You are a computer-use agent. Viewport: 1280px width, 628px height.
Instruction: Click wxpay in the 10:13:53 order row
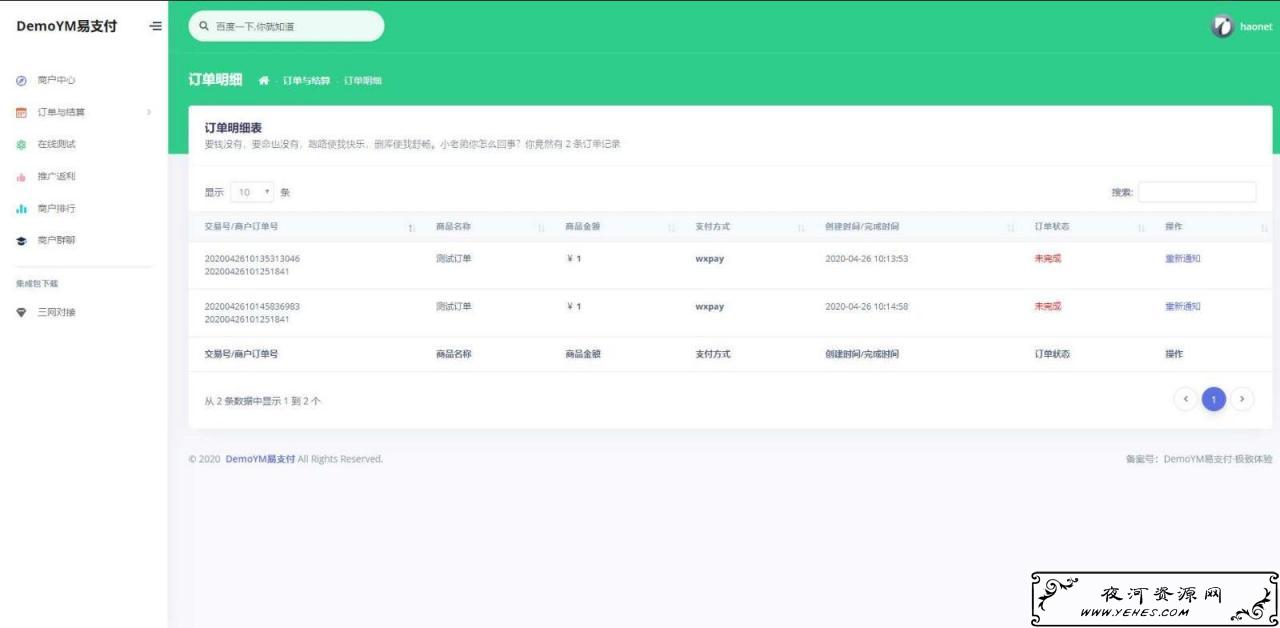[710, 259]
